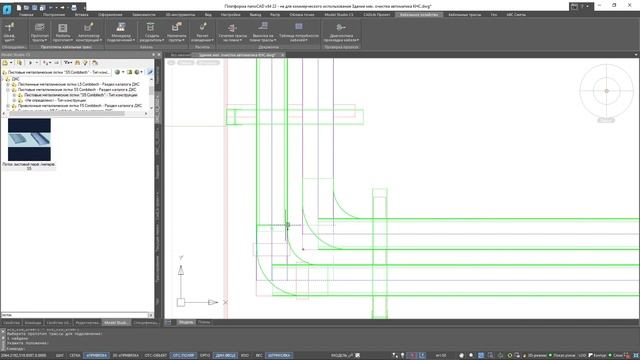
Task: Expand the ДКС root tree node
Action: click(x=3, y=79)
